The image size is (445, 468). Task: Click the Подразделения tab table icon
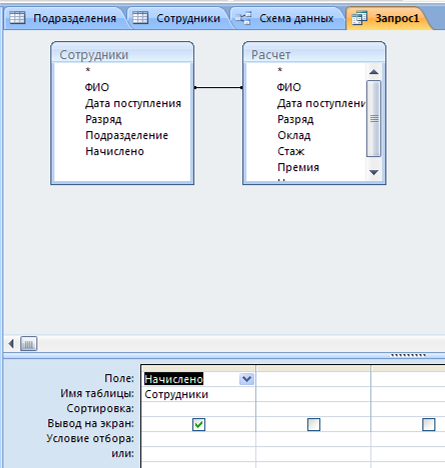click(17, 18)
